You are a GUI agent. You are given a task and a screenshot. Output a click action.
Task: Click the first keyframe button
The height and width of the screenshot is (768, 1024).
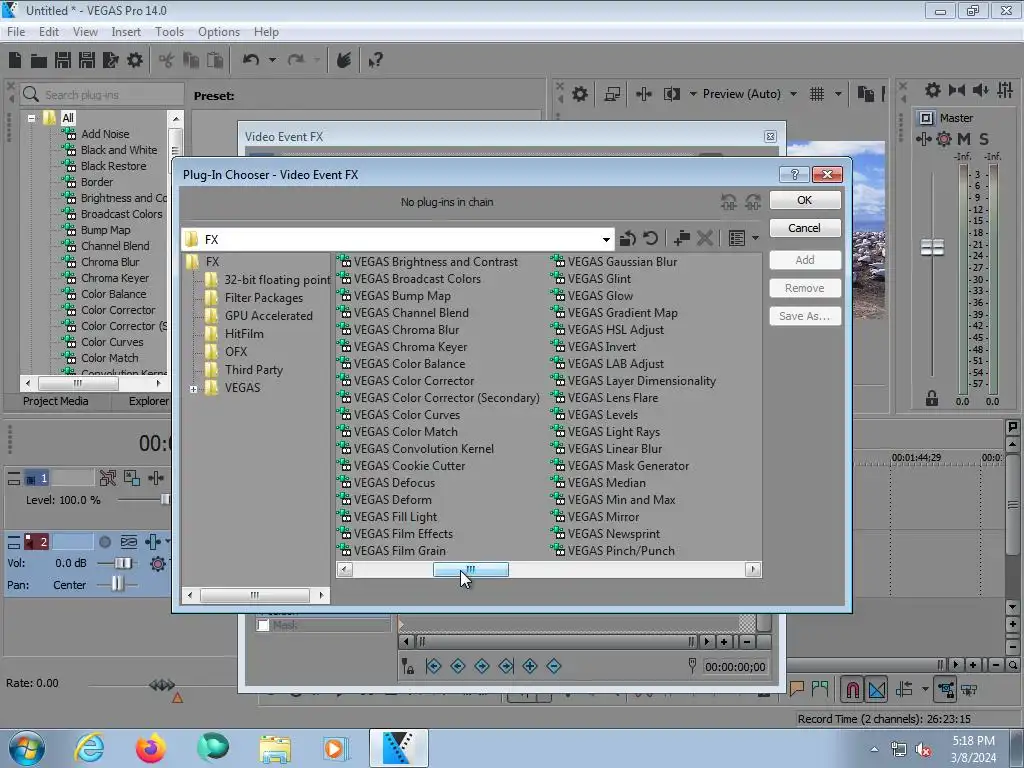point(434,666)
